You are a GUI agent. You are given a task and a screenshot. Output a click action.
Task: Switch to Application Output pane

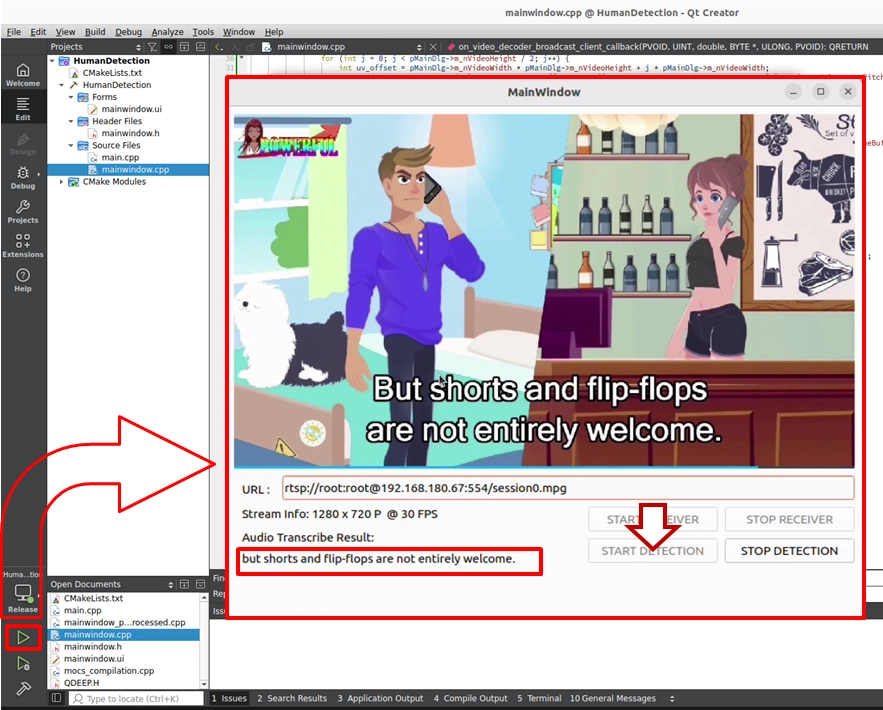pyautogui.click(x=380, y=698)
